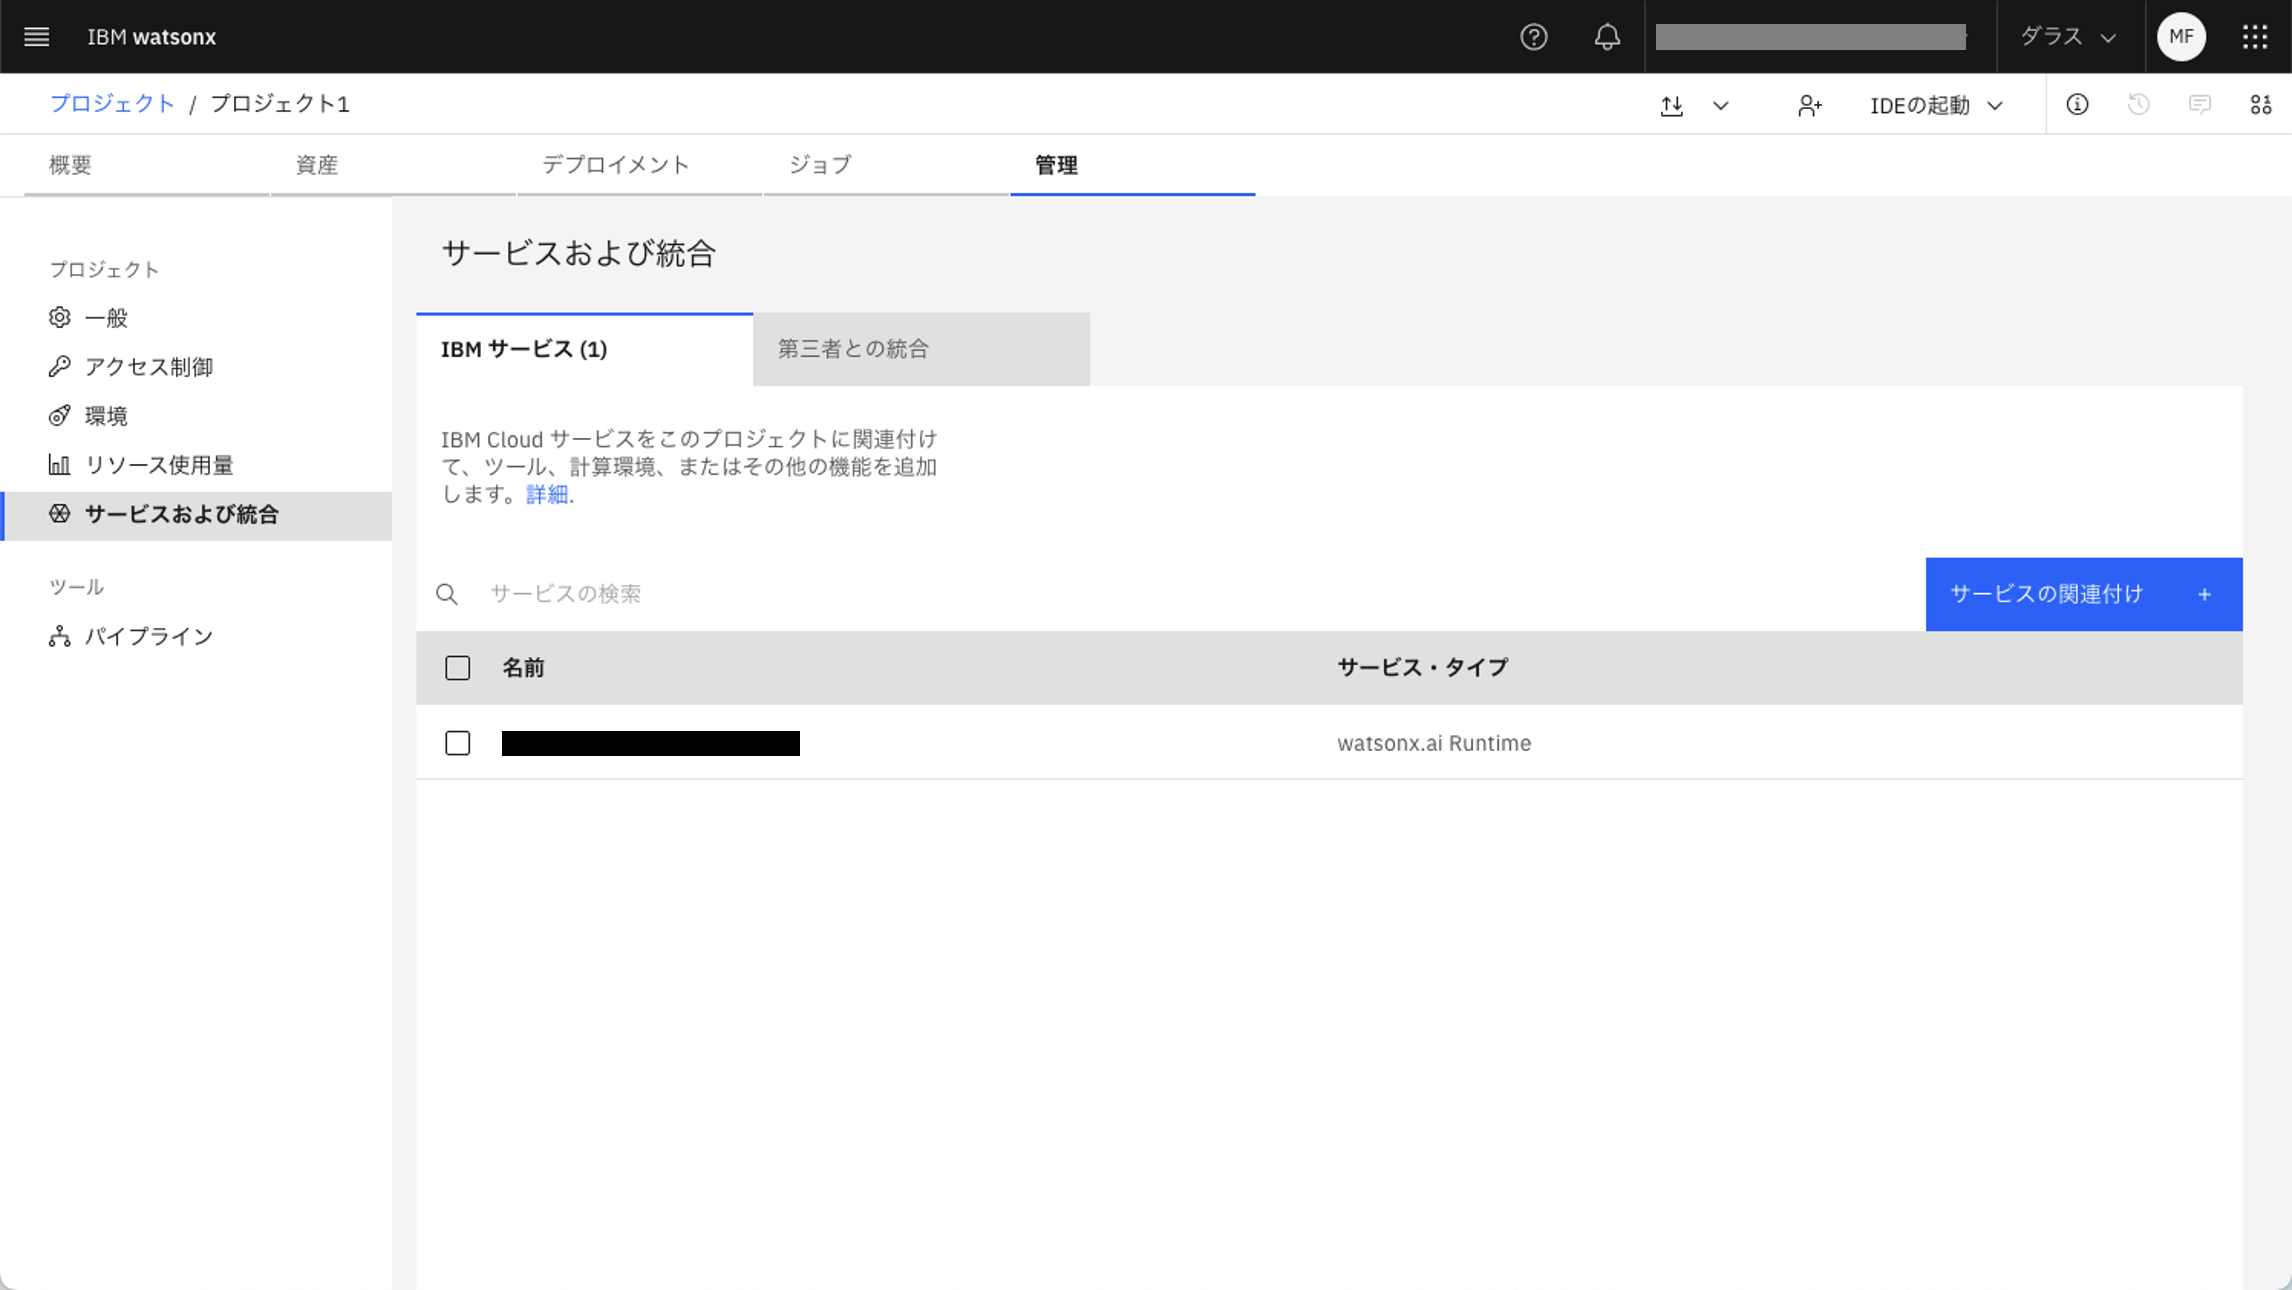Image resolution: width=2292 pixels, height=1290 pixels.
Task: Switch to the 資産 tab
Action: 317,165
